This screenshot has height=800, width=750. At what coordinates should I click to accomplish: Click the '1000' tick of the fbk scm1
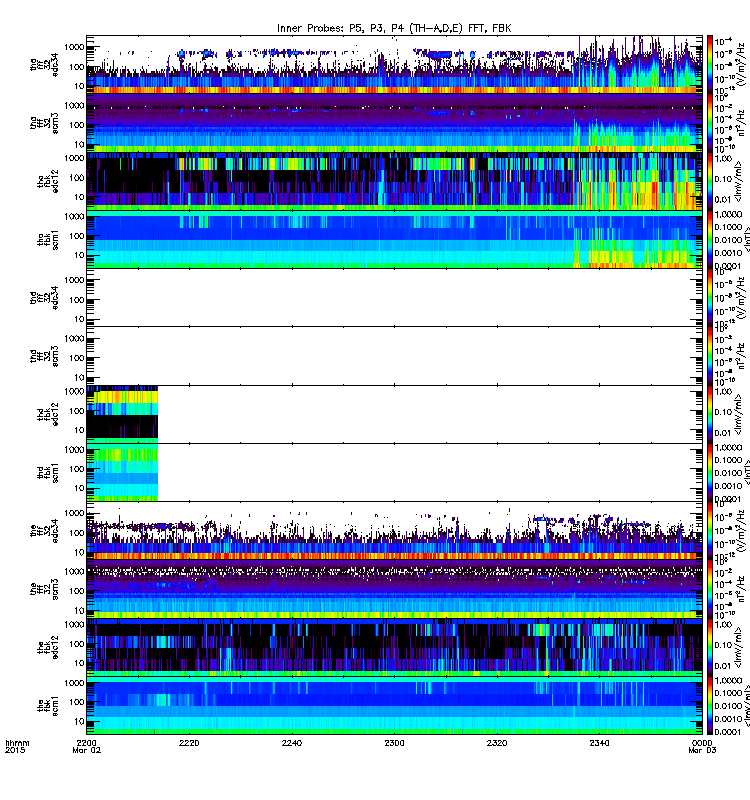pos(74,683)
